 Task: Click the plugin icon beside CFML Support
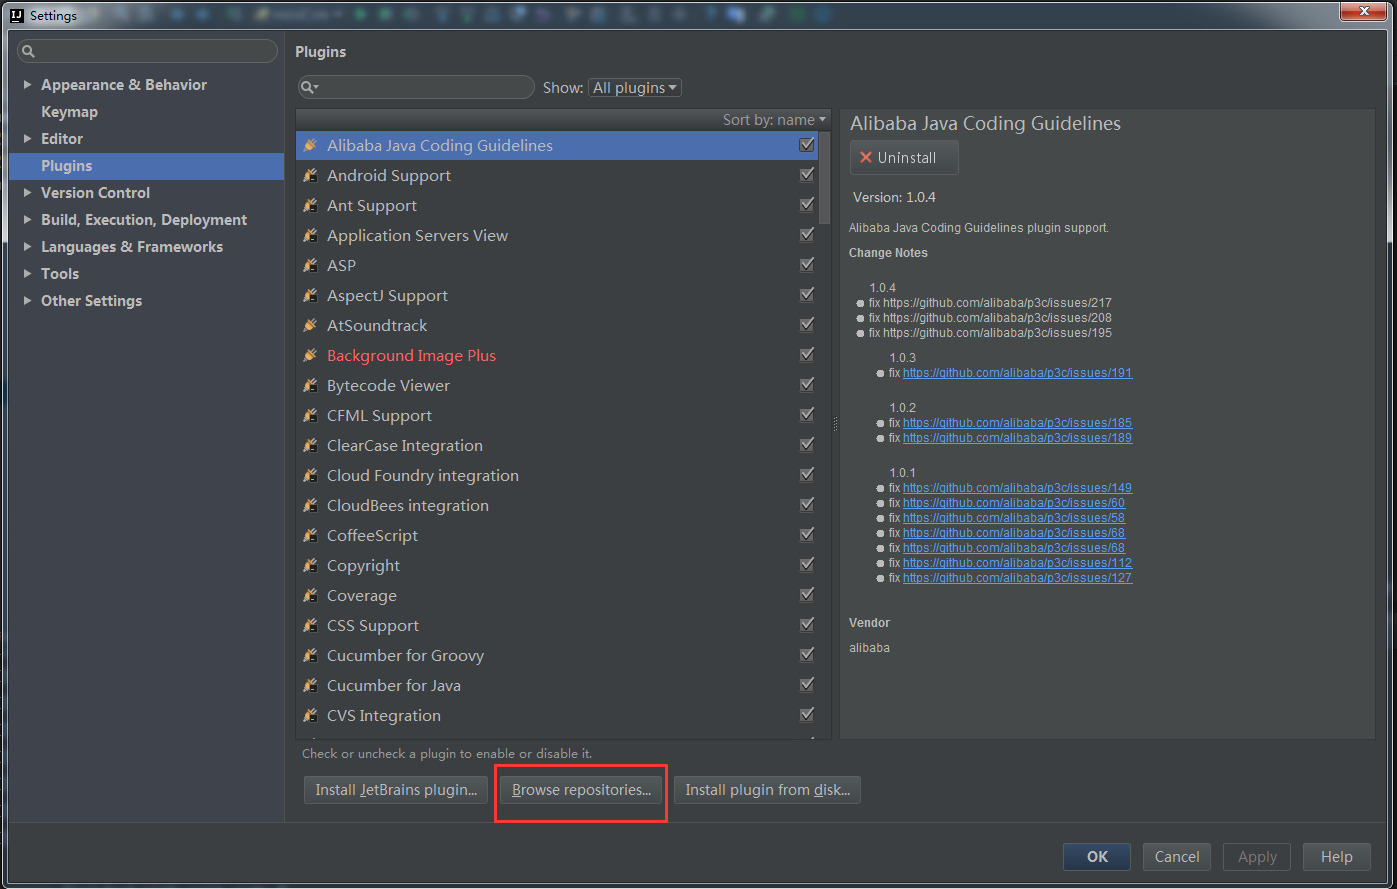(x=310, y=415)
